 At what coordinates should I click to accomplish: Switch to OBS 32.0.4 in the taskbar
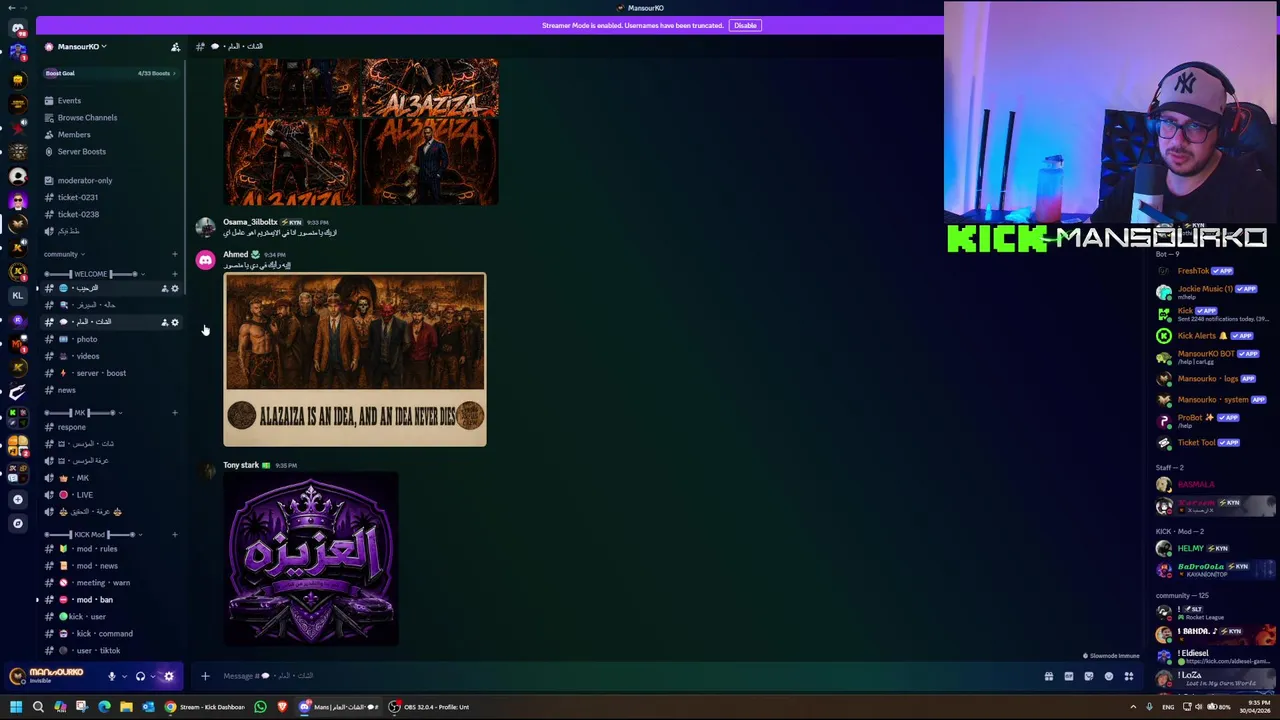click(428, 707)
